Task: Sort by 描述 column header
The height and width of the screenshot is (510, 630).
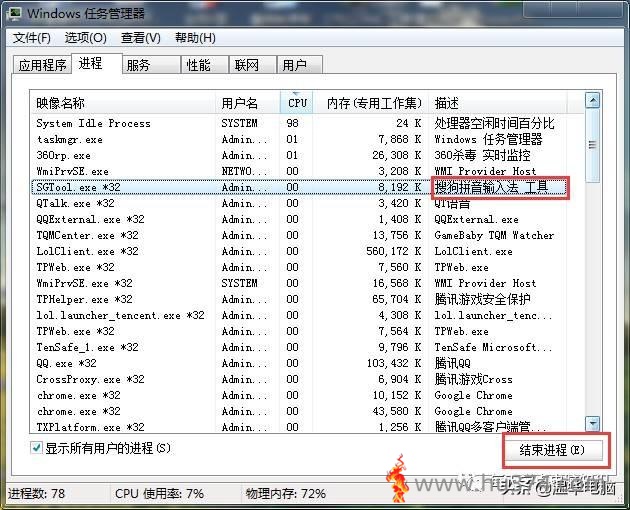Action: pos(498,103)
